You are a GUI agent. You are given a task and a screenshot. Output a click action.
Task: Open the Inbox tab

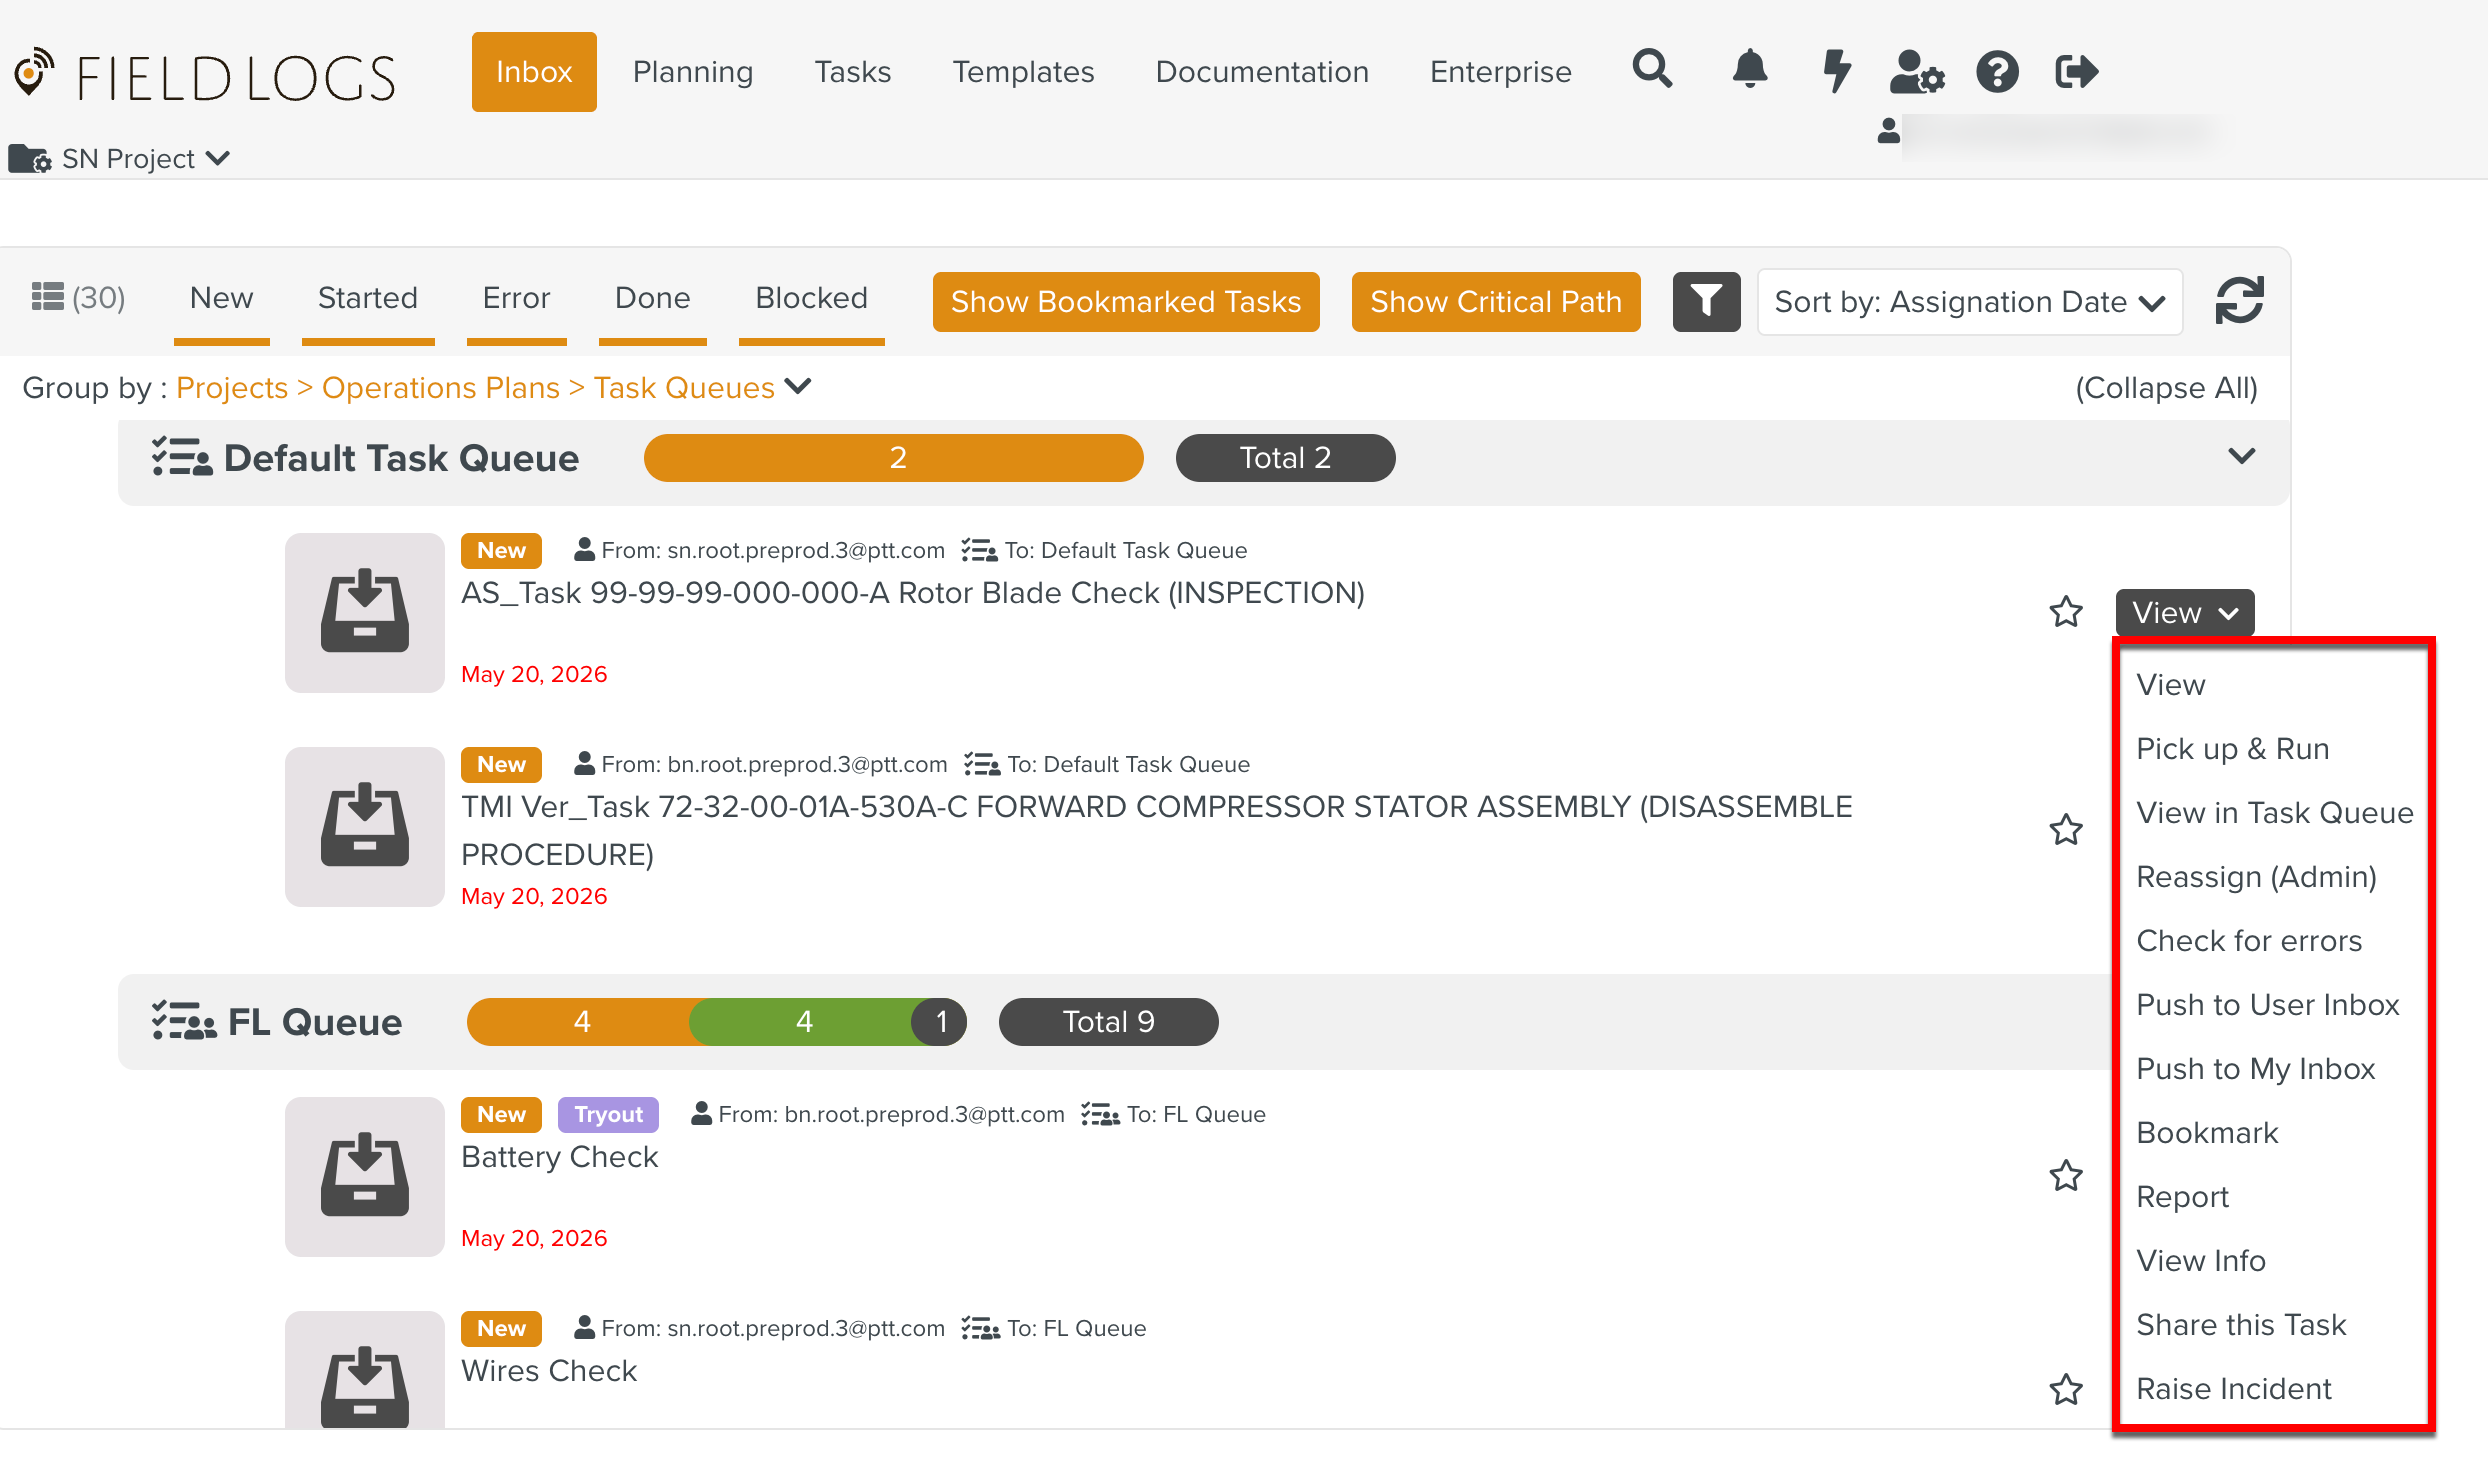[534, 72]
